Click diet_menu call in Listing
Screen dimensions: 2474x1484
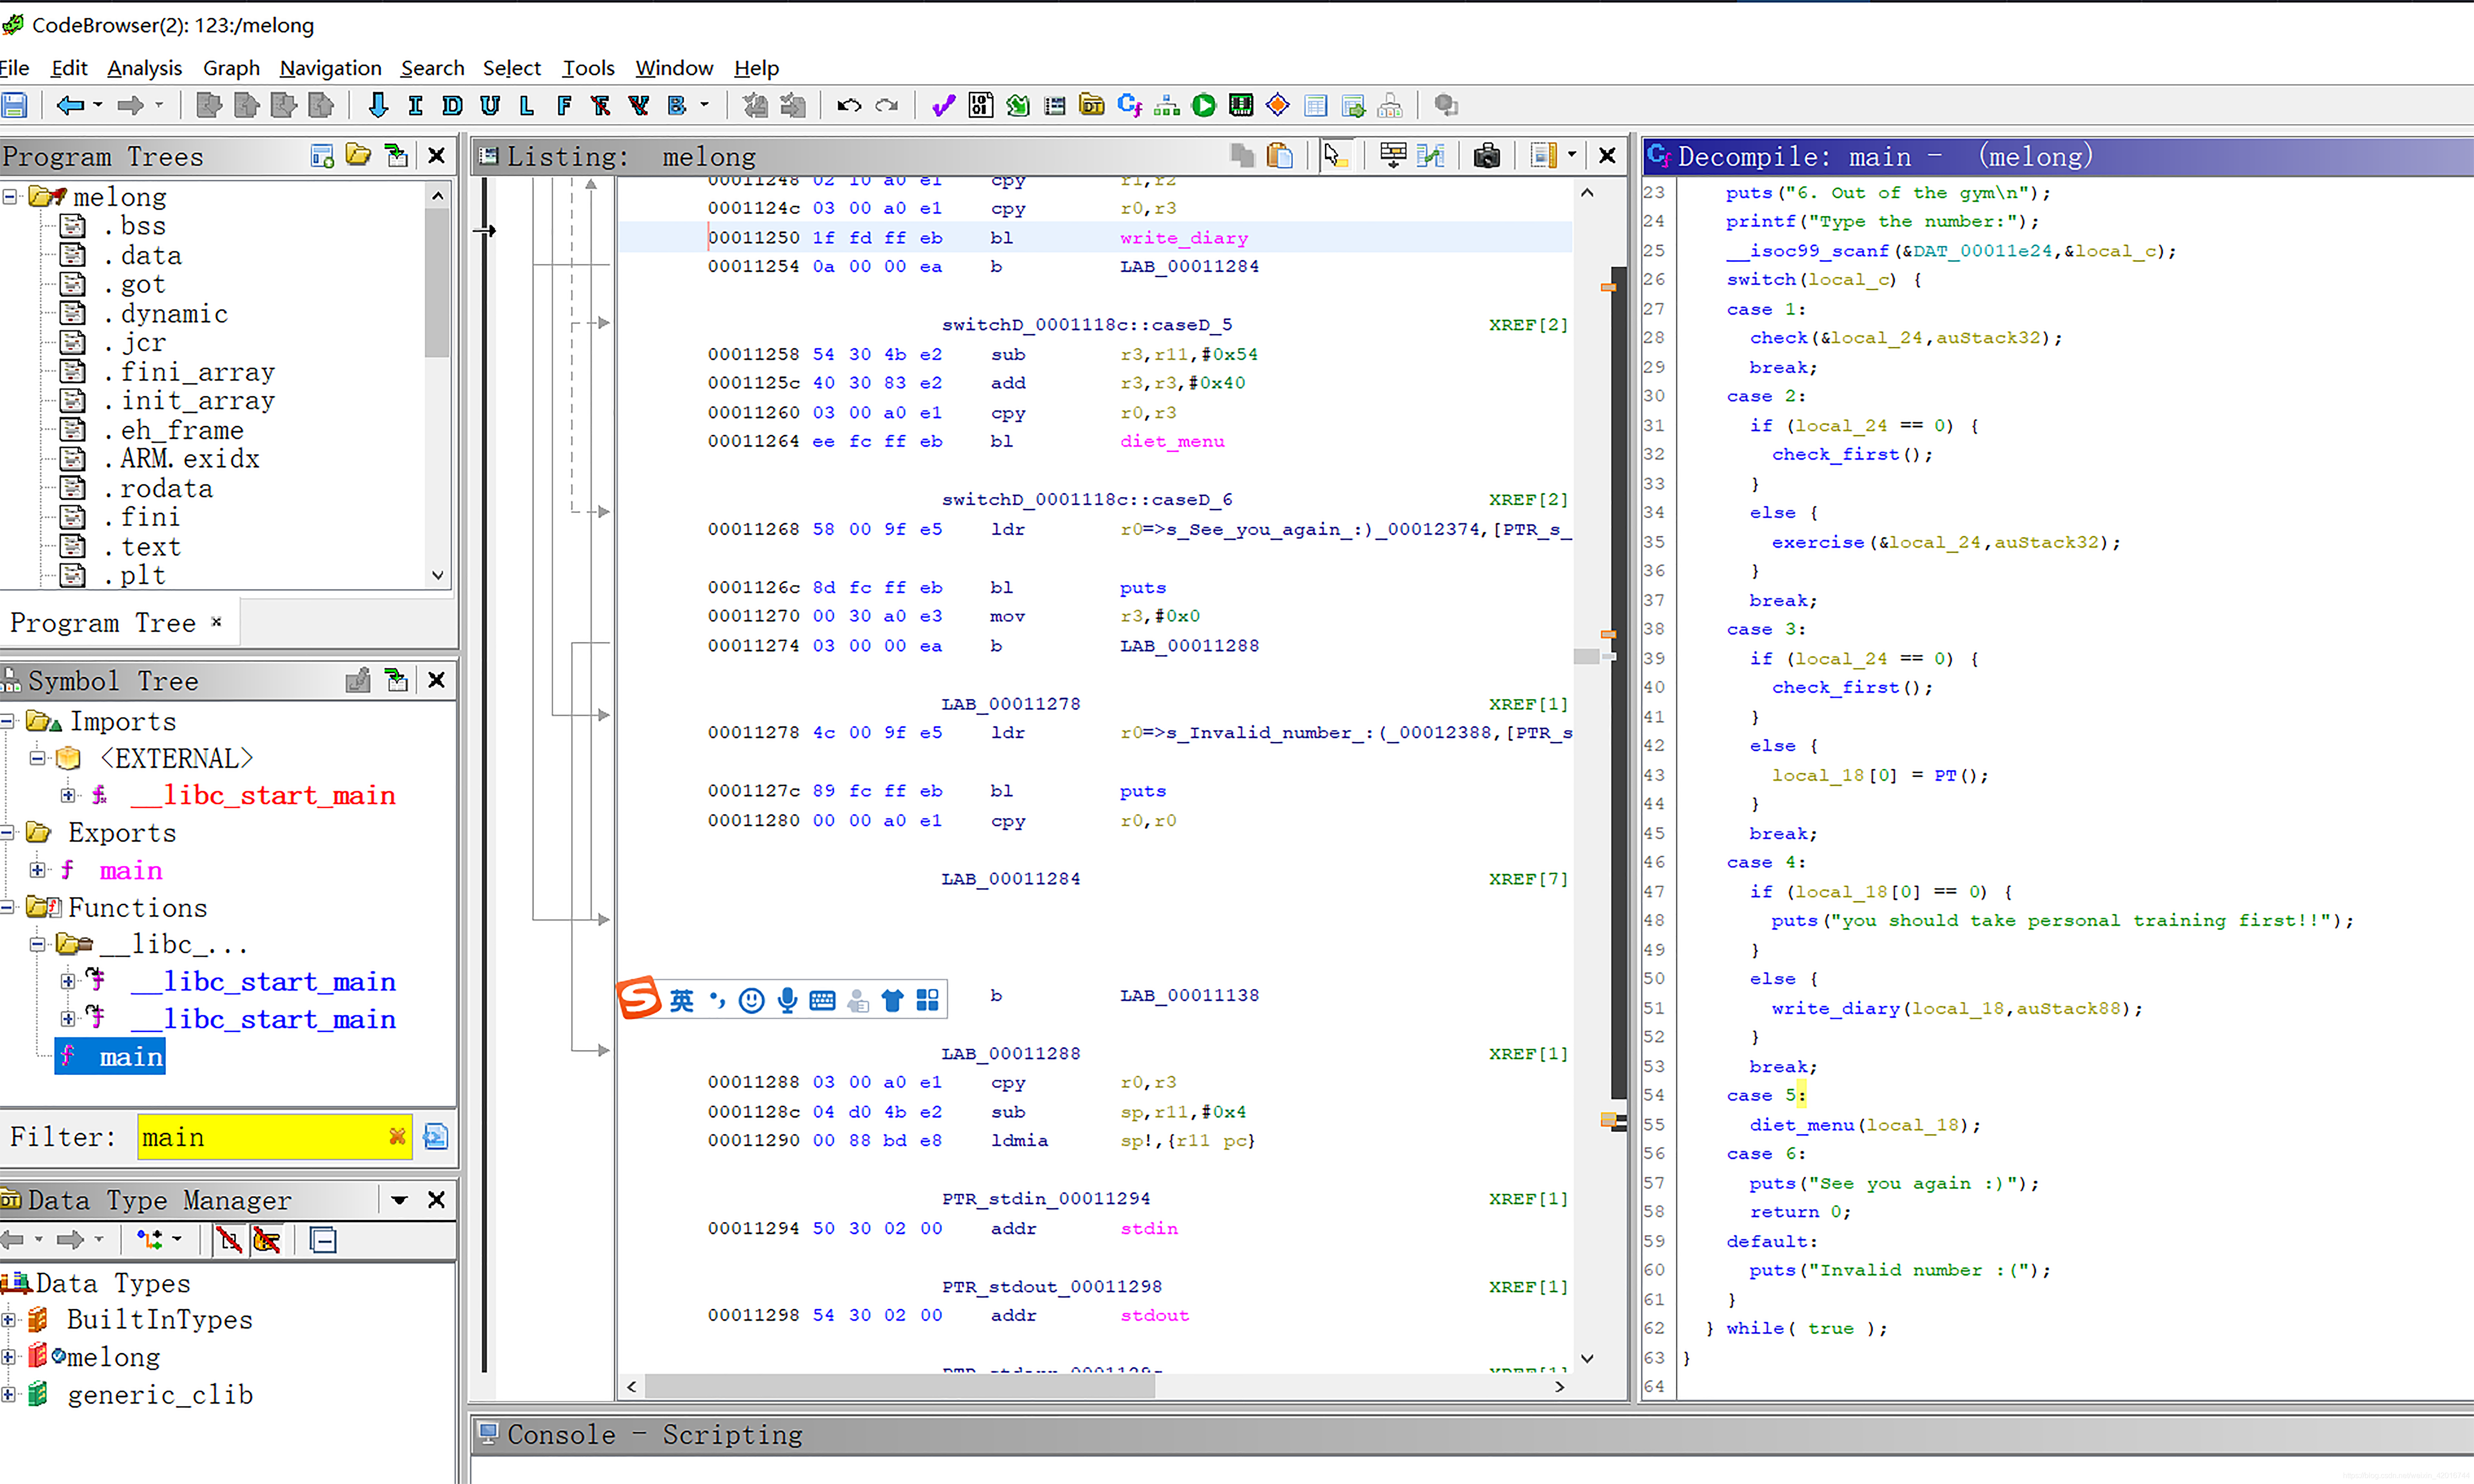click(x=1172, y=441)
